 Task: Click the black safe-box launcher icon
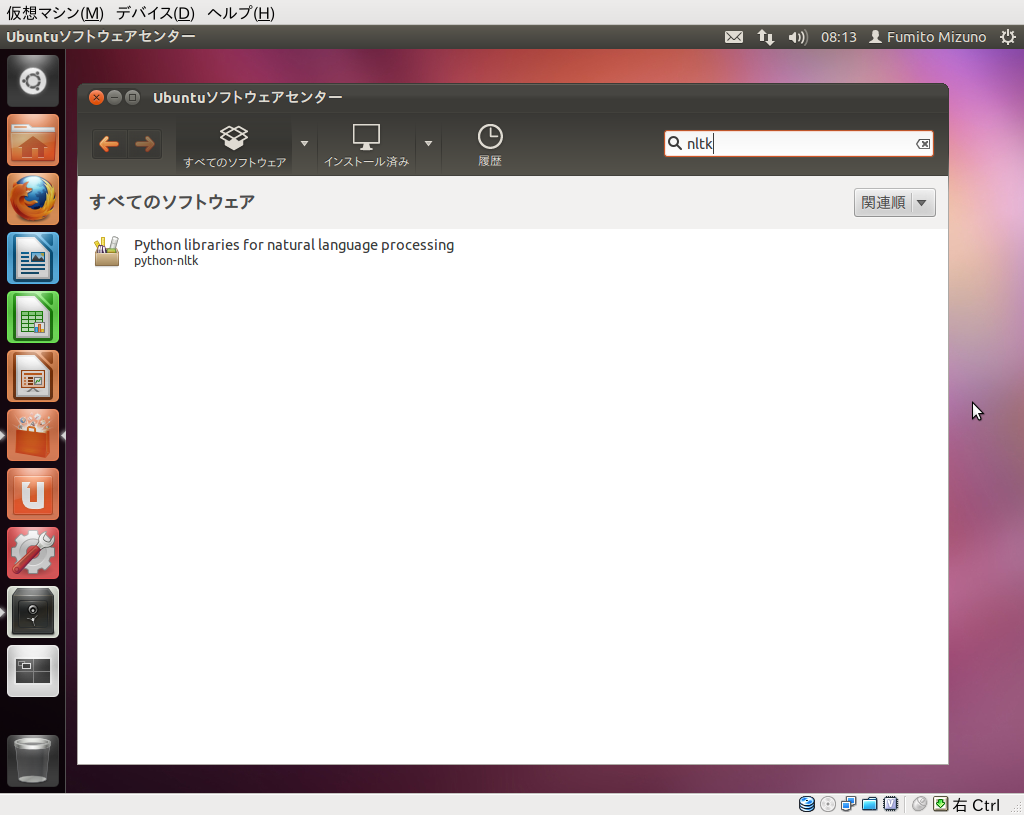[x=33, y=612]
